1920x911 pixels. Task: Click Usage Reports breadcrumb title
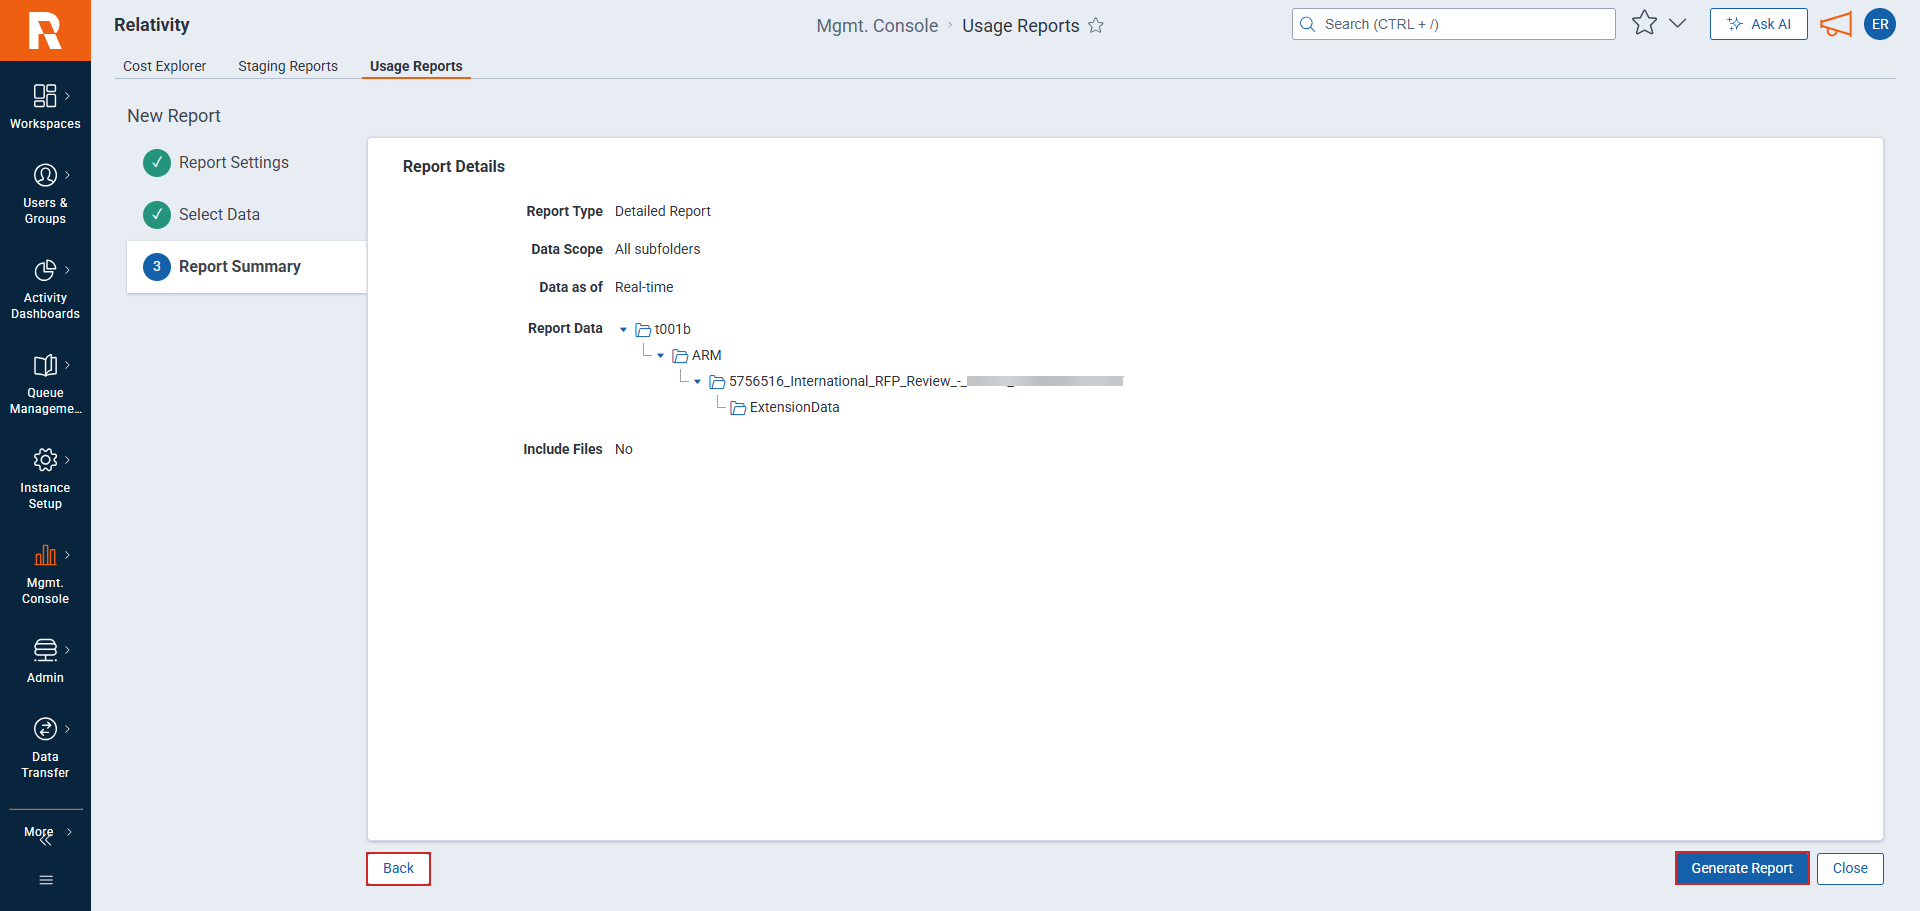tap(1021, 26)
